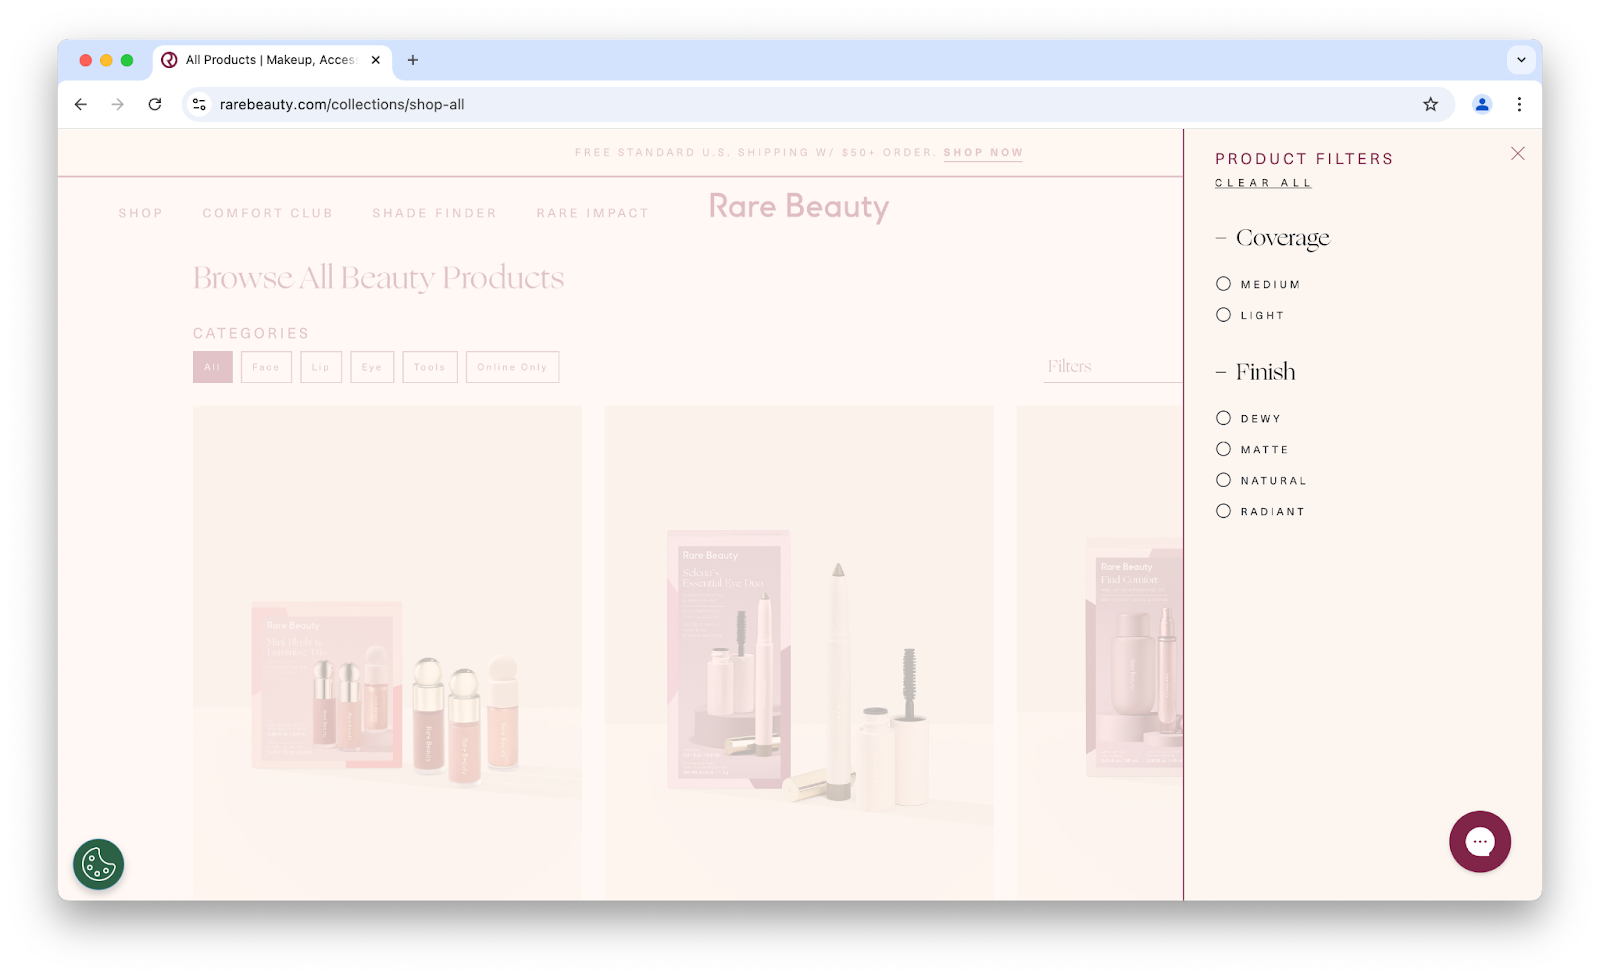
Task: Select Radiant finish filter
Action: pyautogui.click(x=1260, y=511)
